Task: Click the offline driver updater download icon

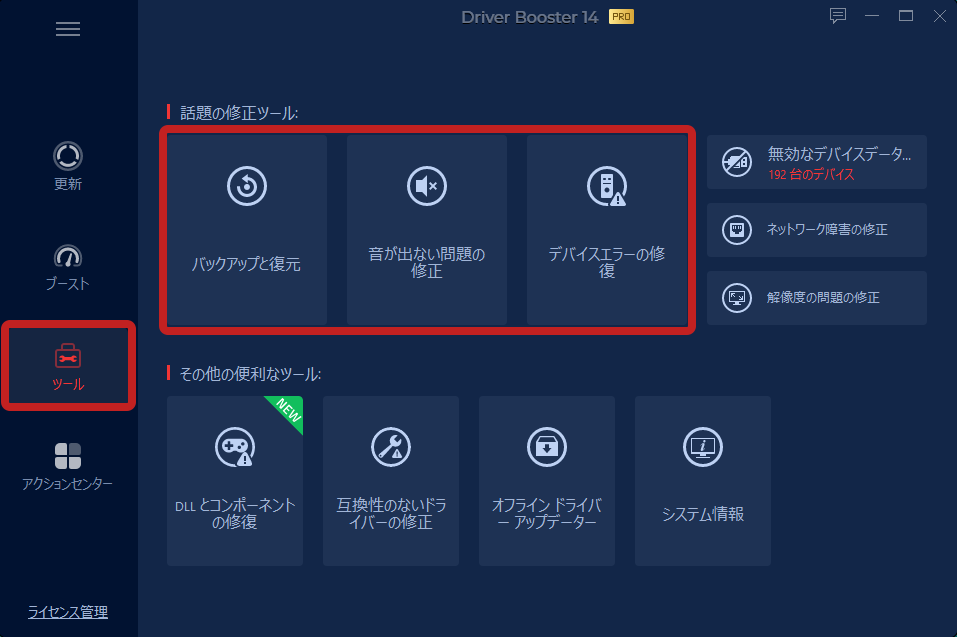Action: click(547, 447)
